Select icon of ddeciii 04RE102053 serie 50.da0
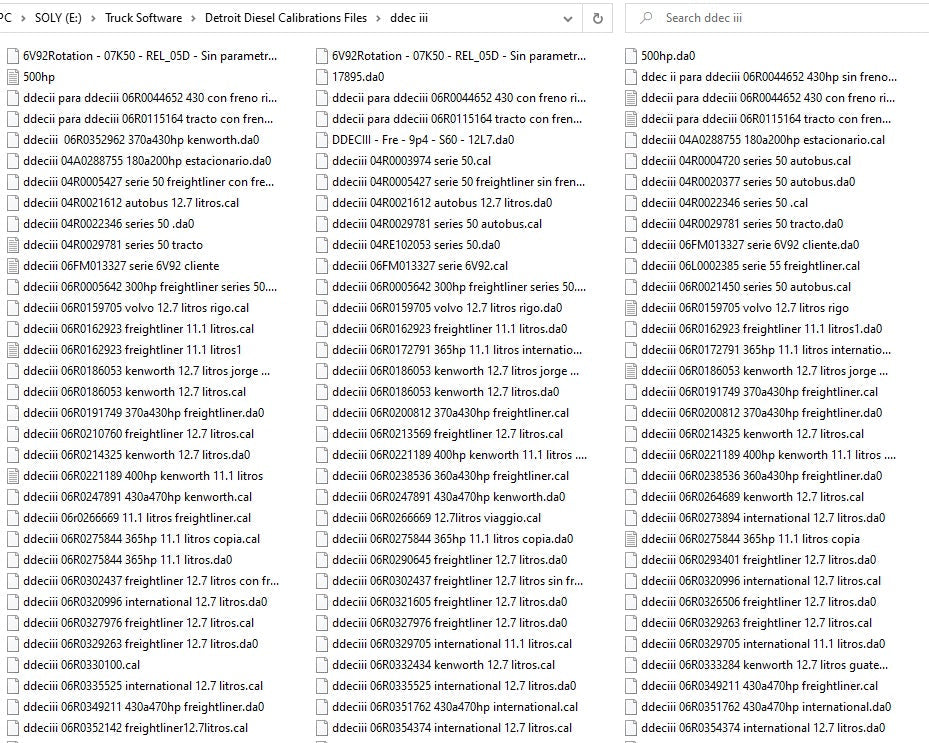The width and height of the screenshot is (929, 743). pyautogui.click(x=322, y=245)
